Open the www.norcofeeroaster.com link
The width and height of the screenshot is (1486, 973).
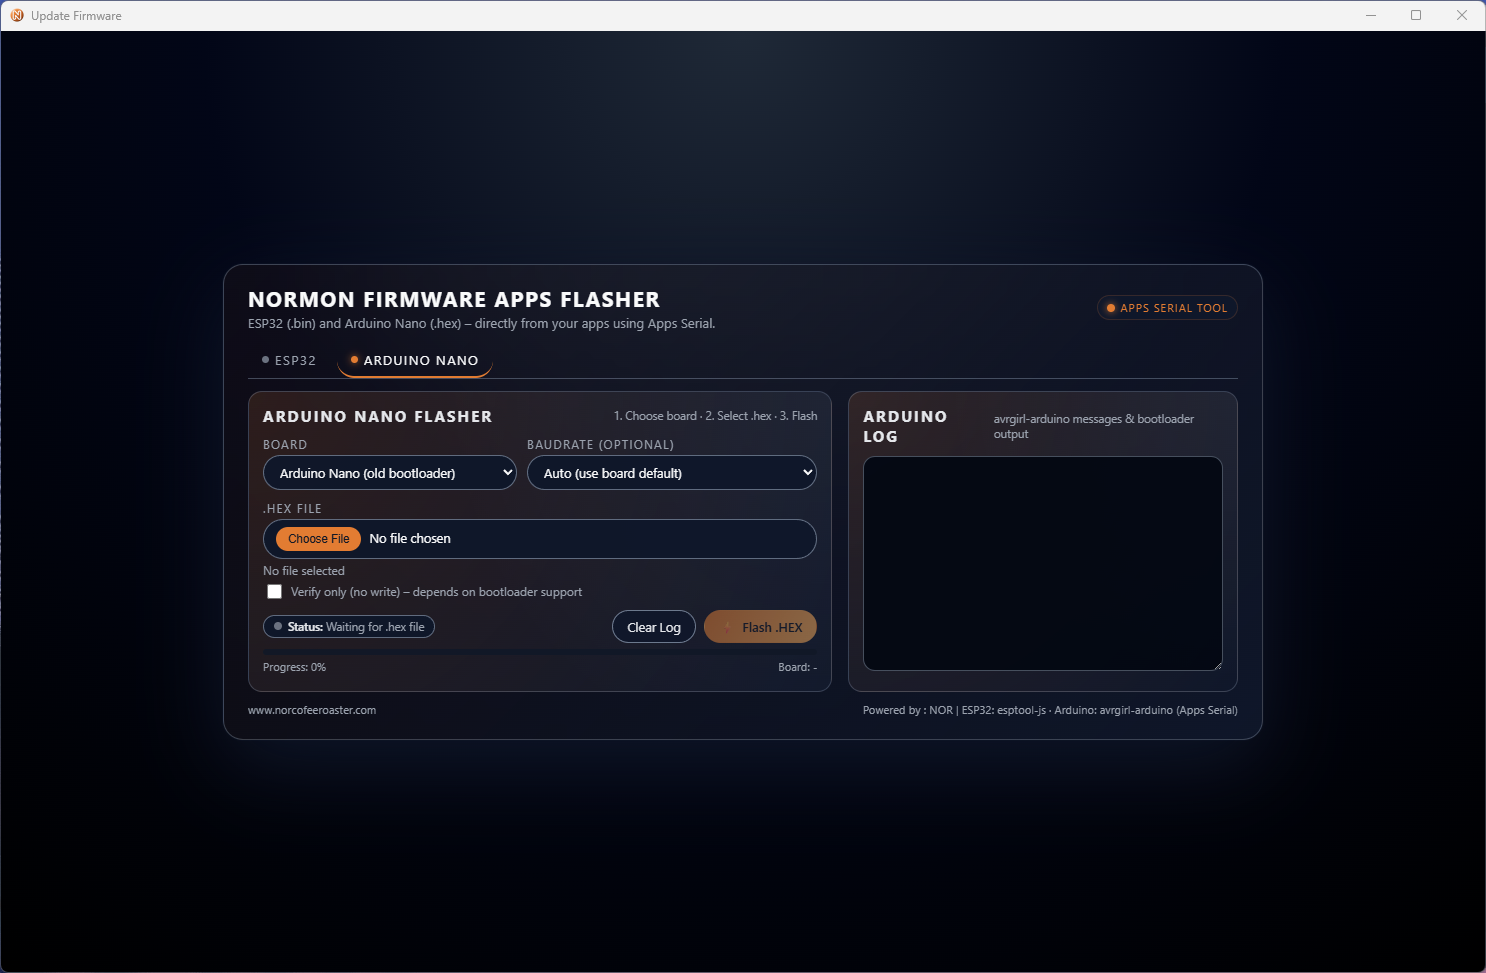(311, 709)
